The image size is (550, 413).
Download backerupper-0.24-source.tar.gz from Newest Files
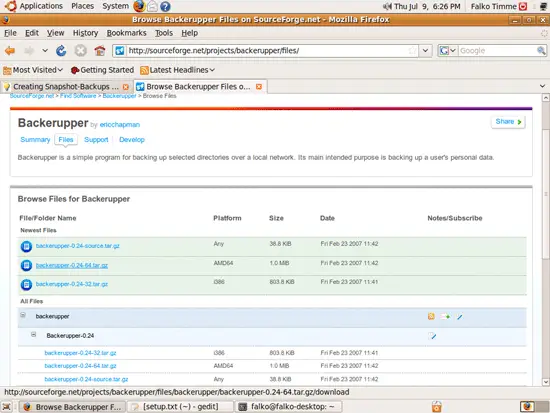78,246
